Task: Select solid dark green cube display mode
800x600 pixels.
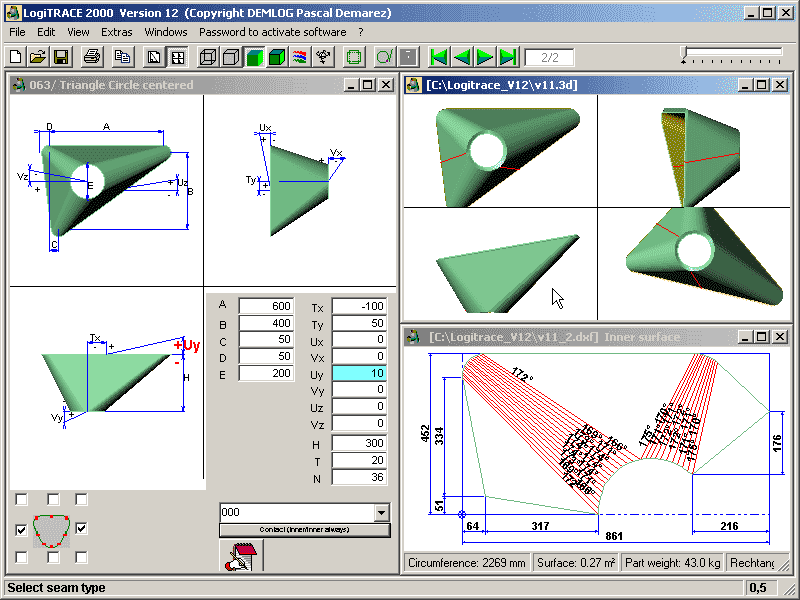Action: point(277,57)
